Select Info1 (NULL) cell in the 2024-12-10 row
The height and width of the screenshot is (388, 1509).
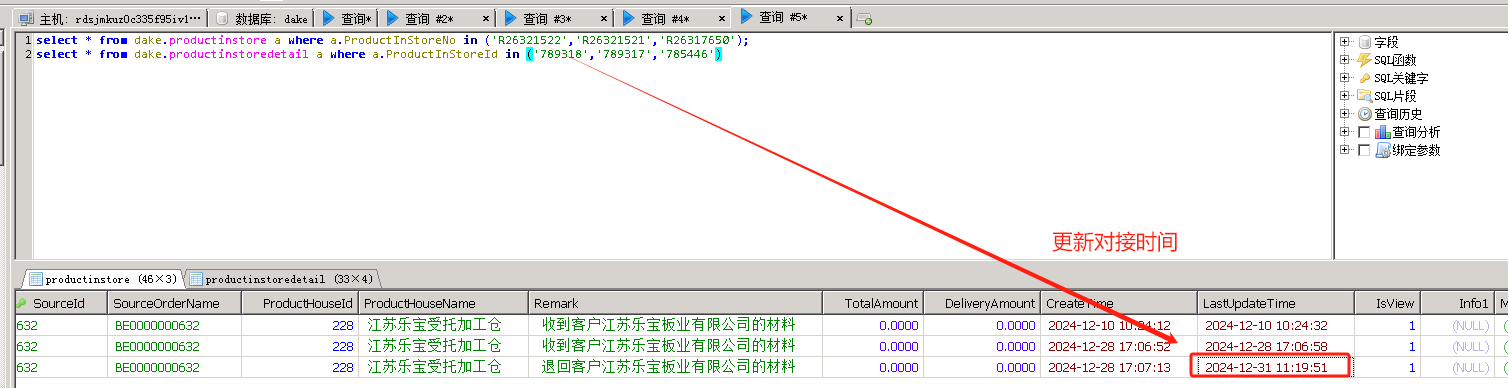click(x=1457, y=325)
